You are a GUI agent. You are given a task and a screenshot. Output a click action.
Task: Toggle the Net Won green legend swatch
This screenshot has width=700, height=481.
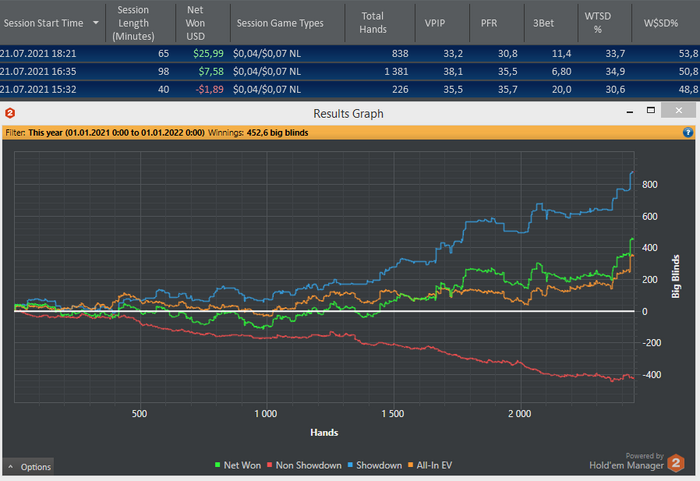click(217, 465)
